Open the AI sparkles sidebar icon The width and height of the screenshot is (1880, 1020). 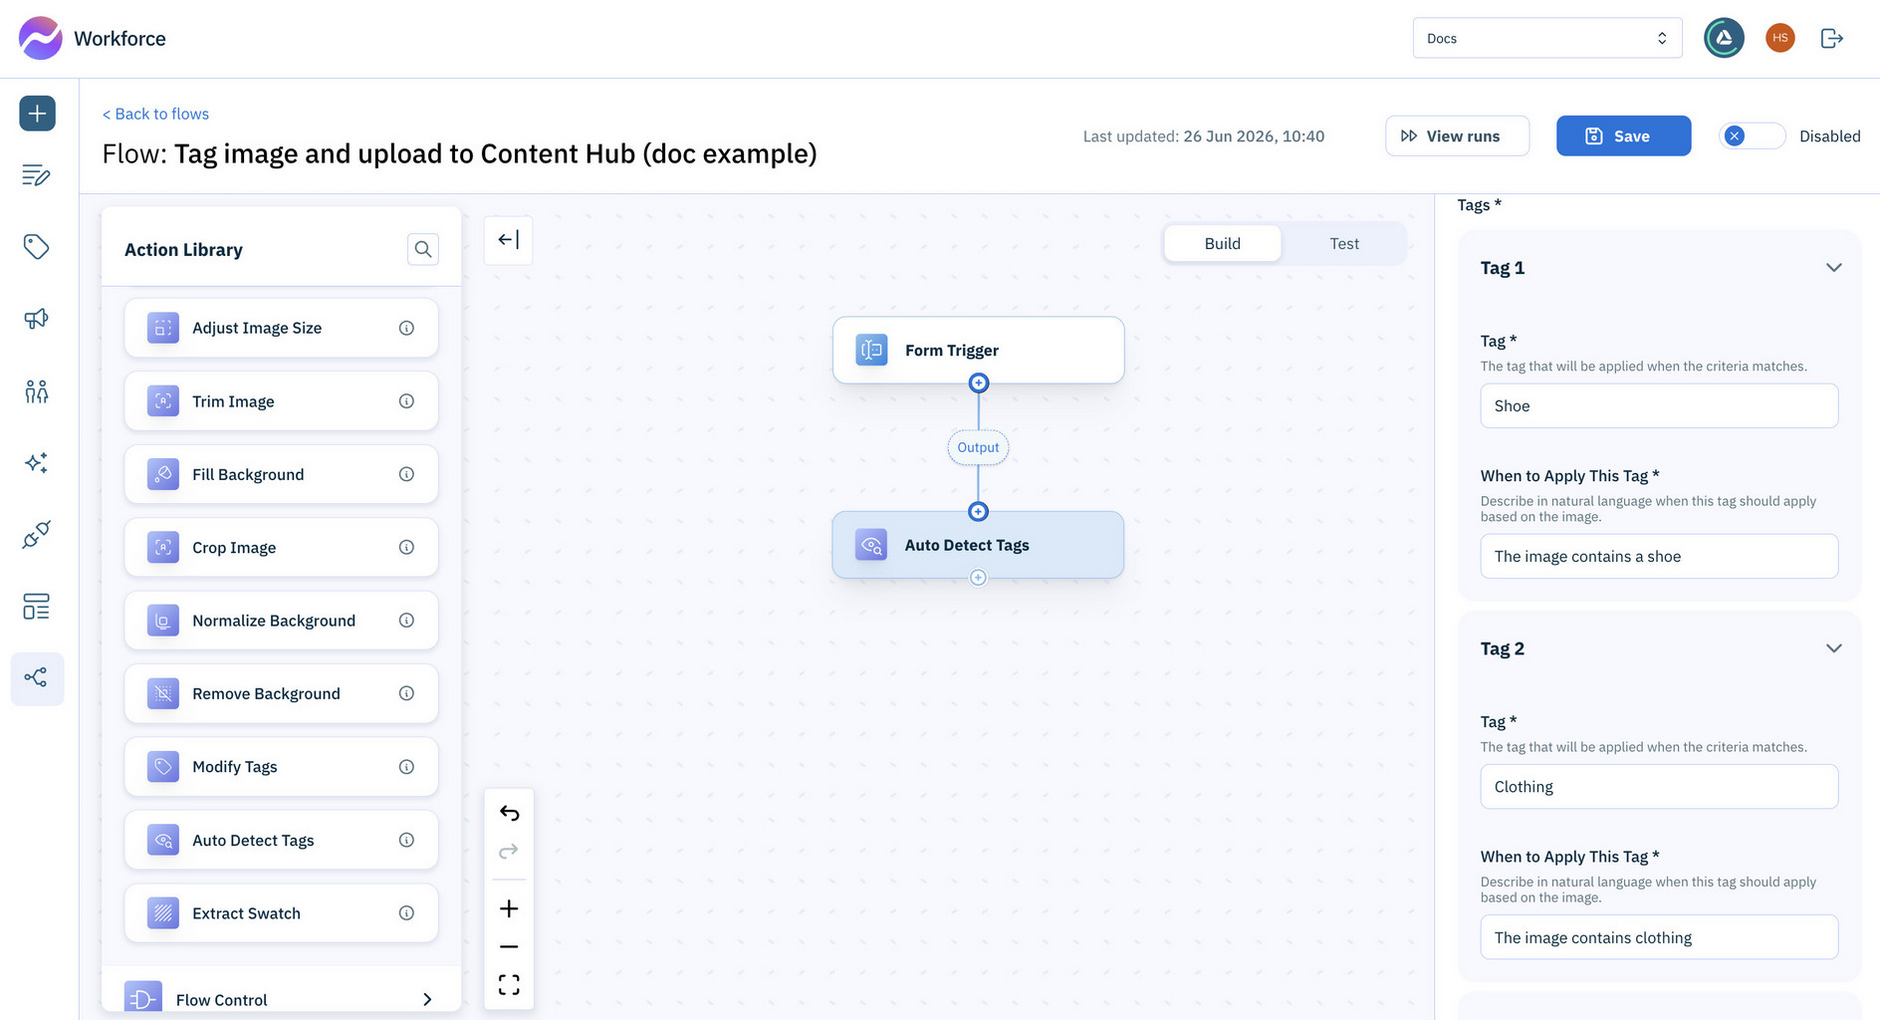click(37, 463)
